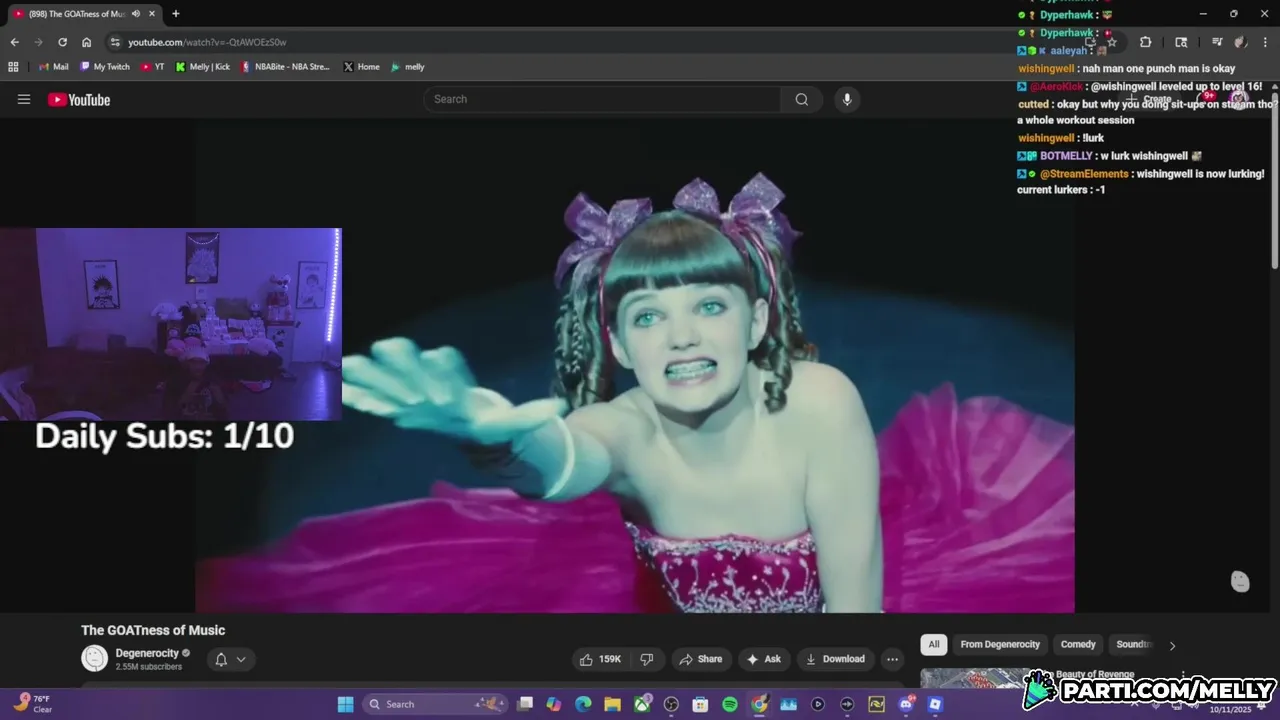Open the Degenerocity channel name link
1280x720 pixels.
(x=146, y=653)
